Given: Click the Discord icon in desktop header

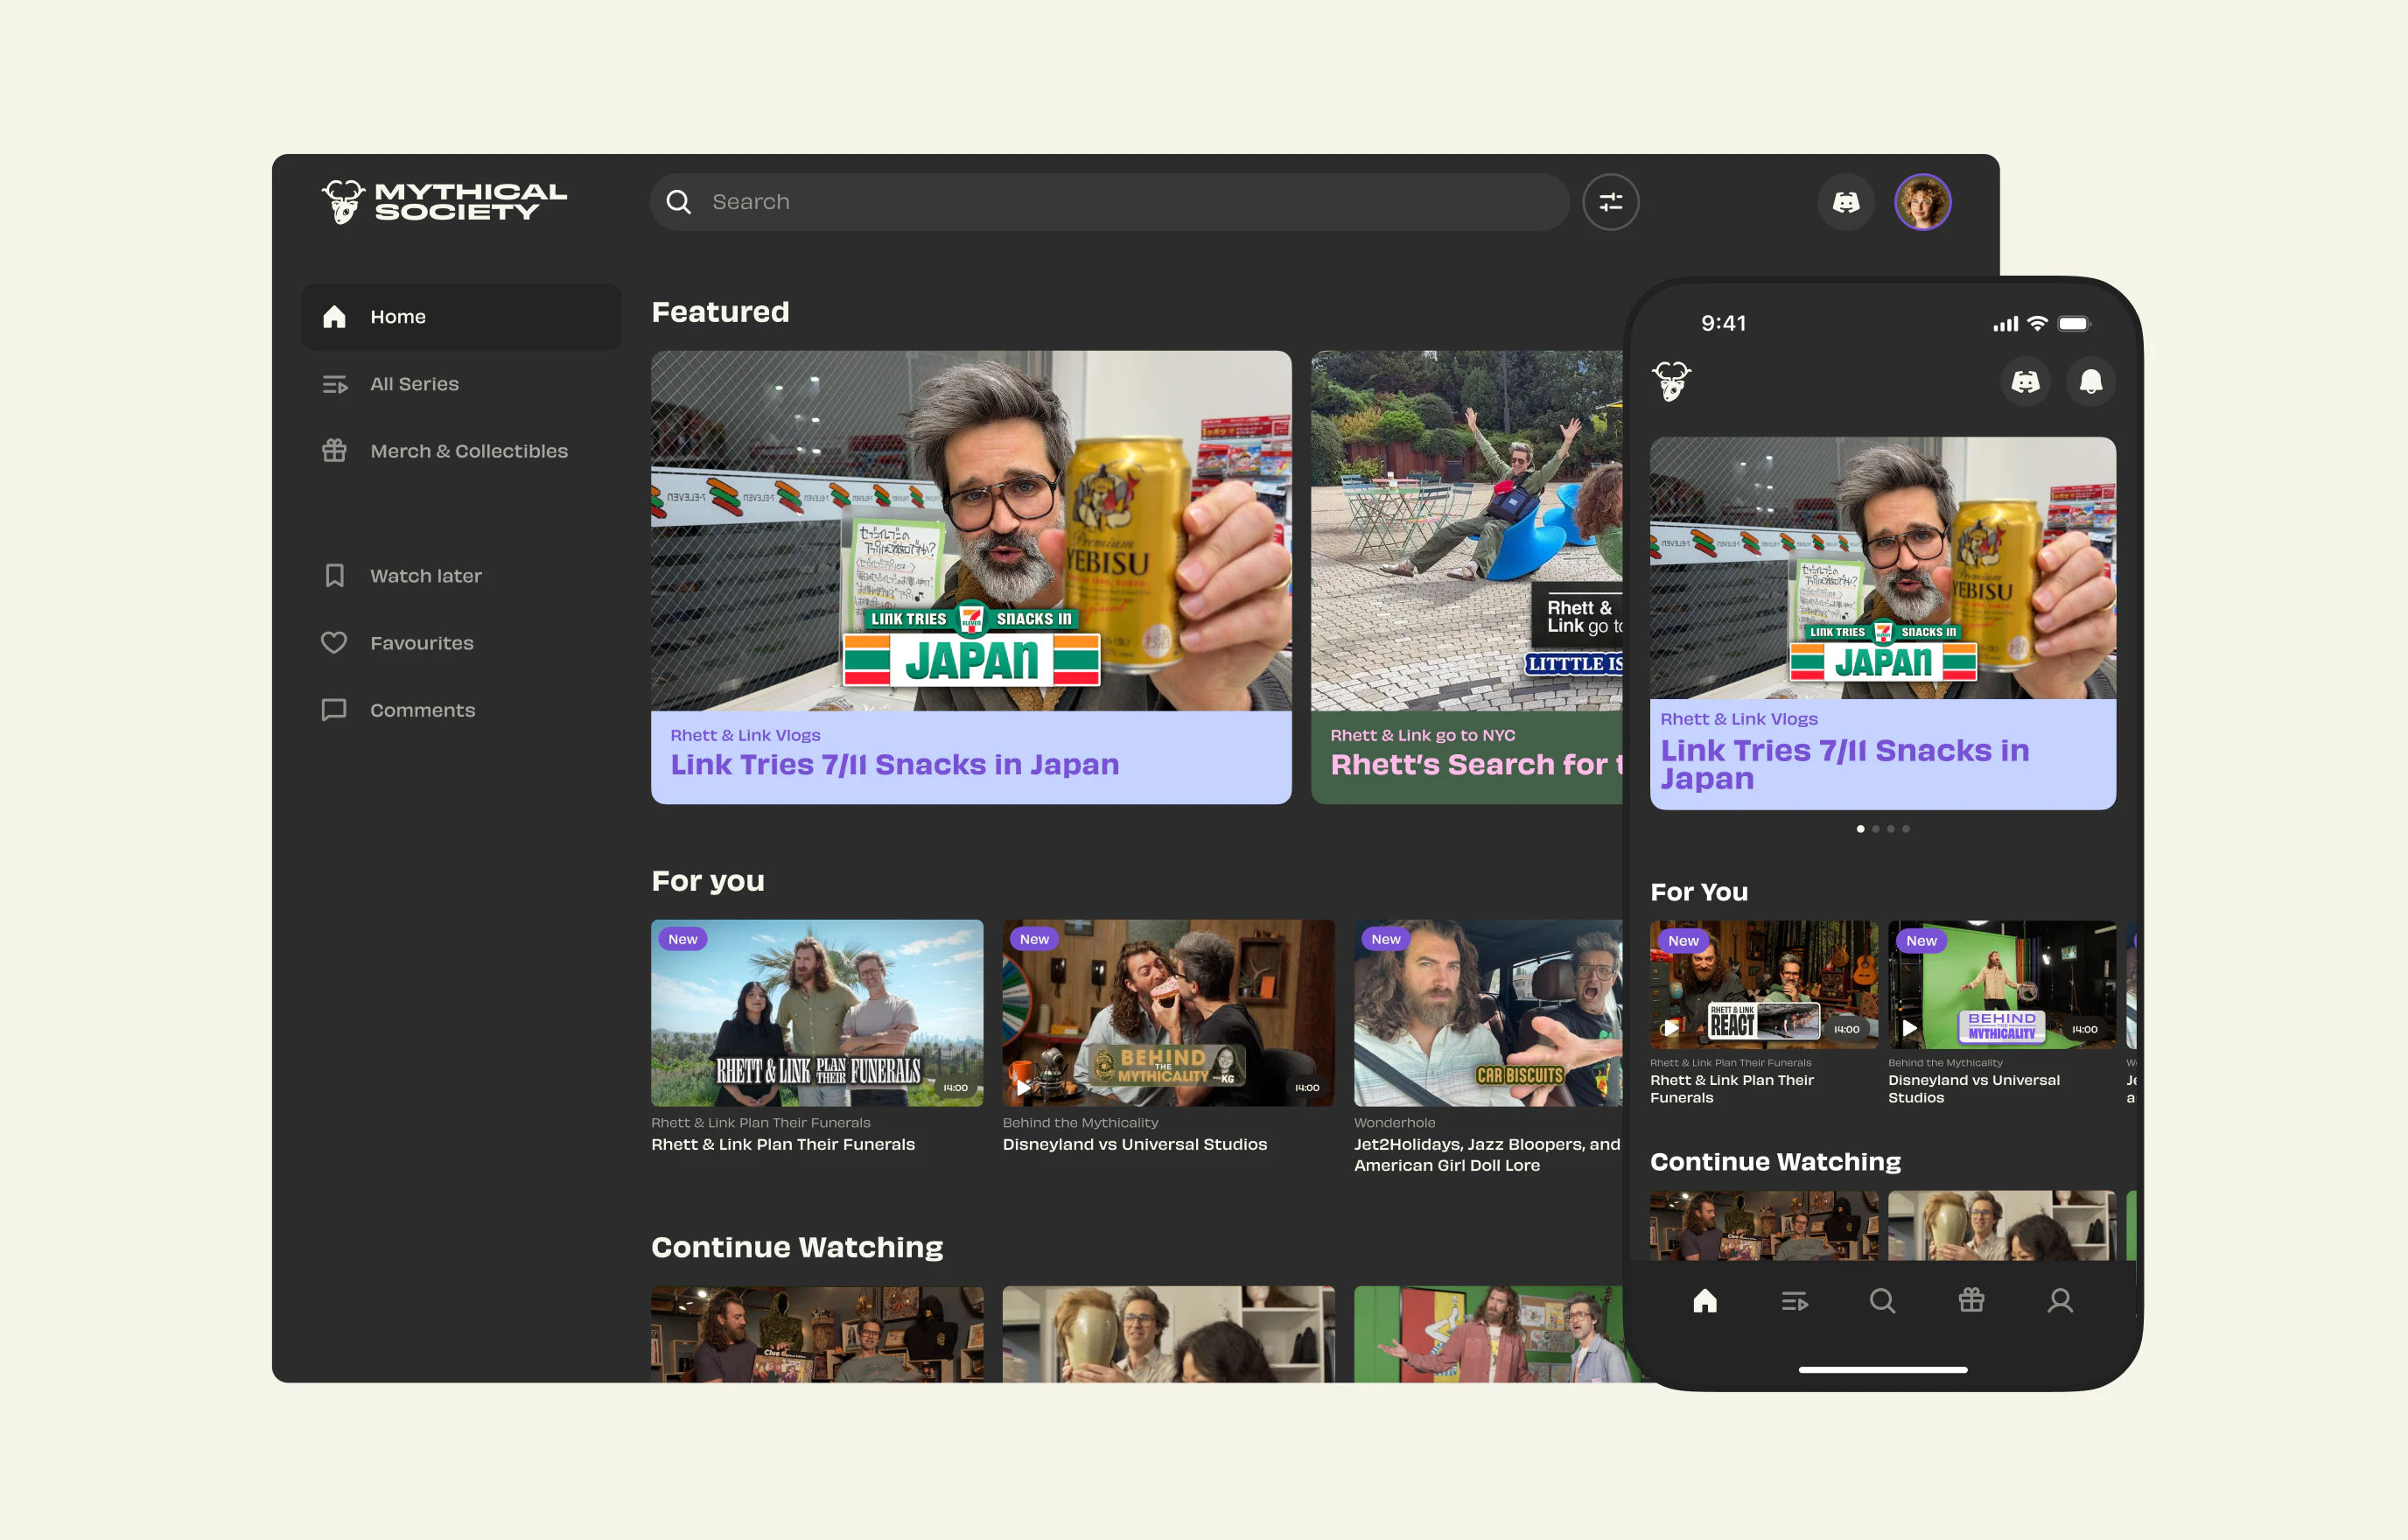Looking at the screenshot, I should (1845, 202).
